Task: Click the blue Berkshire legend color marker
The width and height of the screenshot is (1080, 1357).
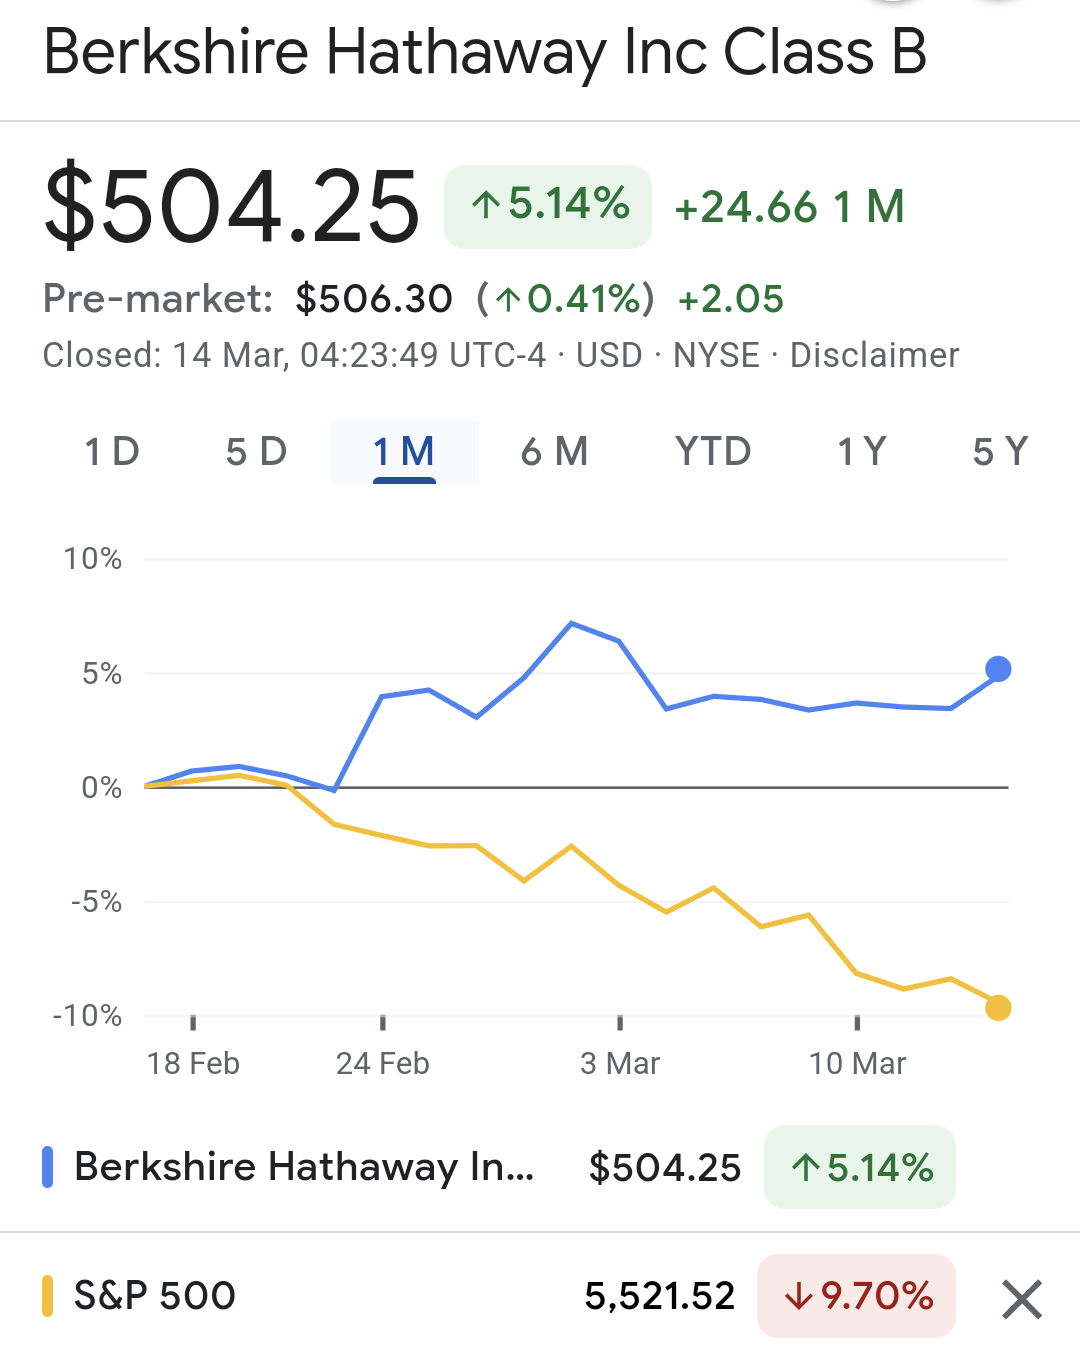Action: click(x=47, y=1167)
